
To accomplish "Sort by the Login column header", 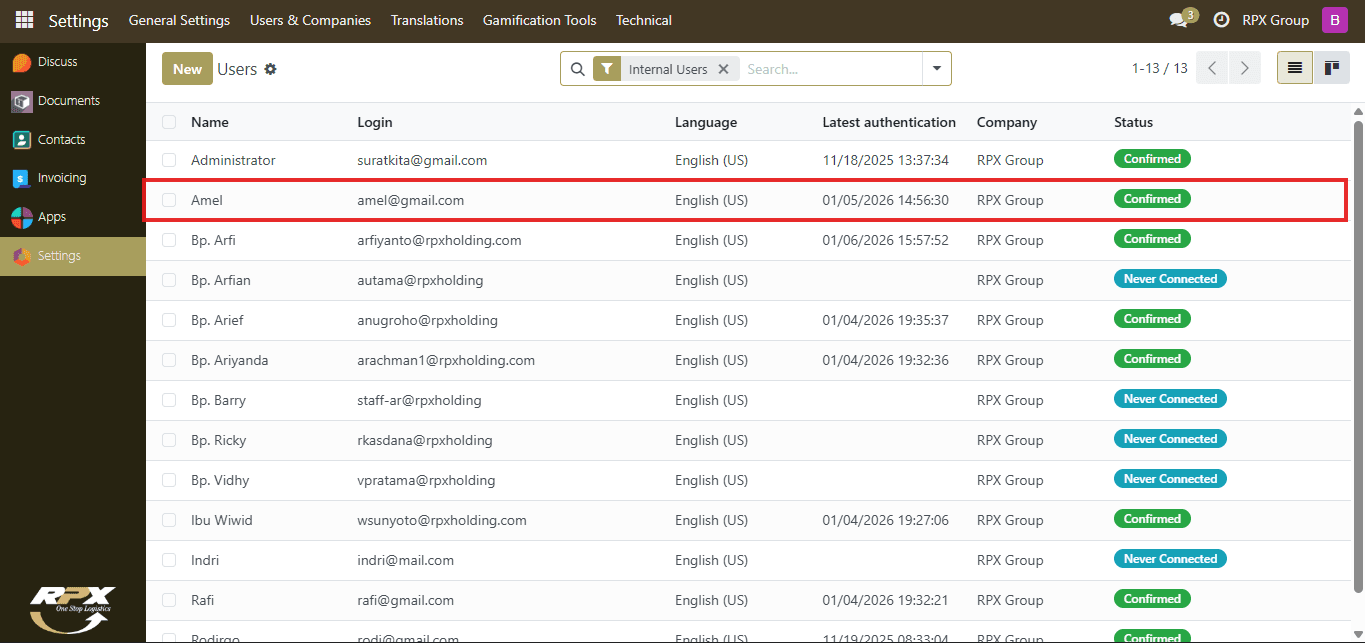I will pyautogui.click(x=375, y=122).
